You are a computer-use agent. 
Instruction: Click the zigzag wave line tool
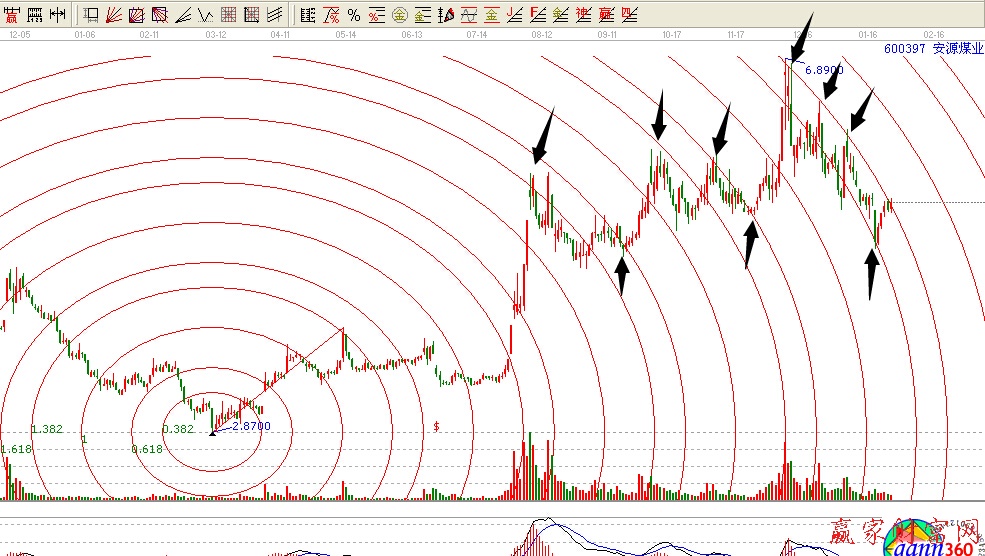[205, 15]
